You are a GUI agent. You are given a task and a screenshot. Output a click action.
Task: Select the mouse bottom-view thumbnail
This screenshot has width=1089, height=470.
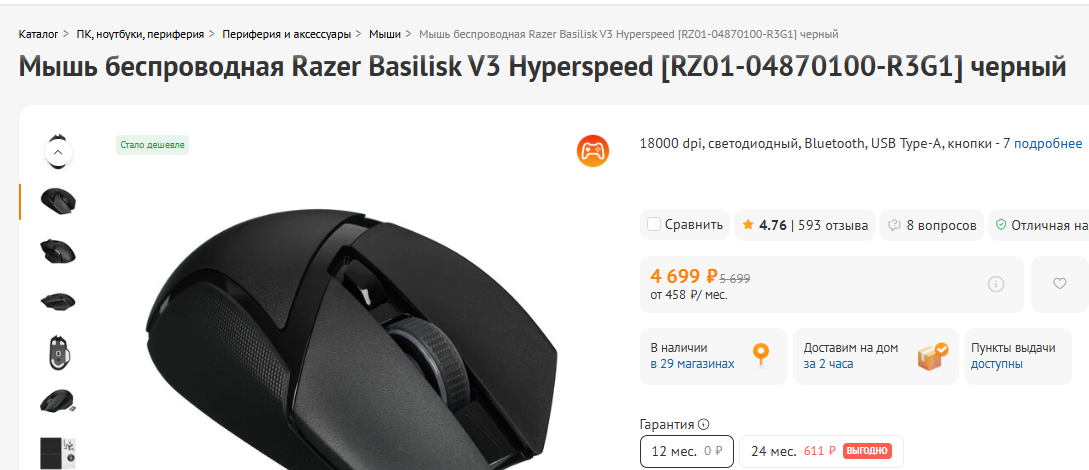(x=58, y=351)
